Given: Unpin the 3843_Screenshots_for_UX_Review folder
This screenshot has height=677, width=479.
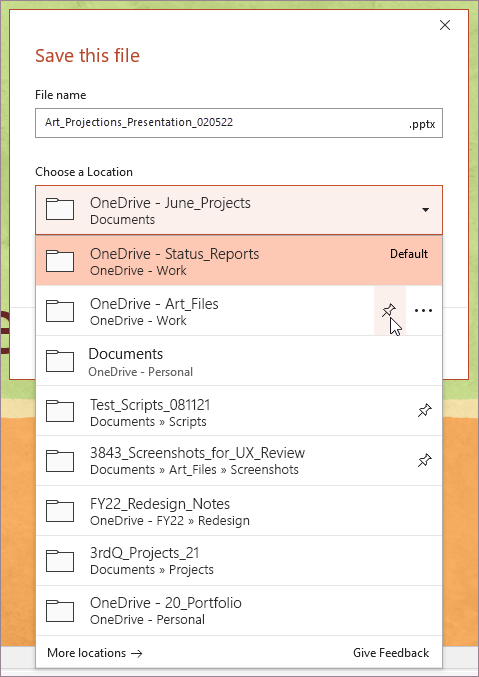Looking at the screenshot, I should coord(425,460).
